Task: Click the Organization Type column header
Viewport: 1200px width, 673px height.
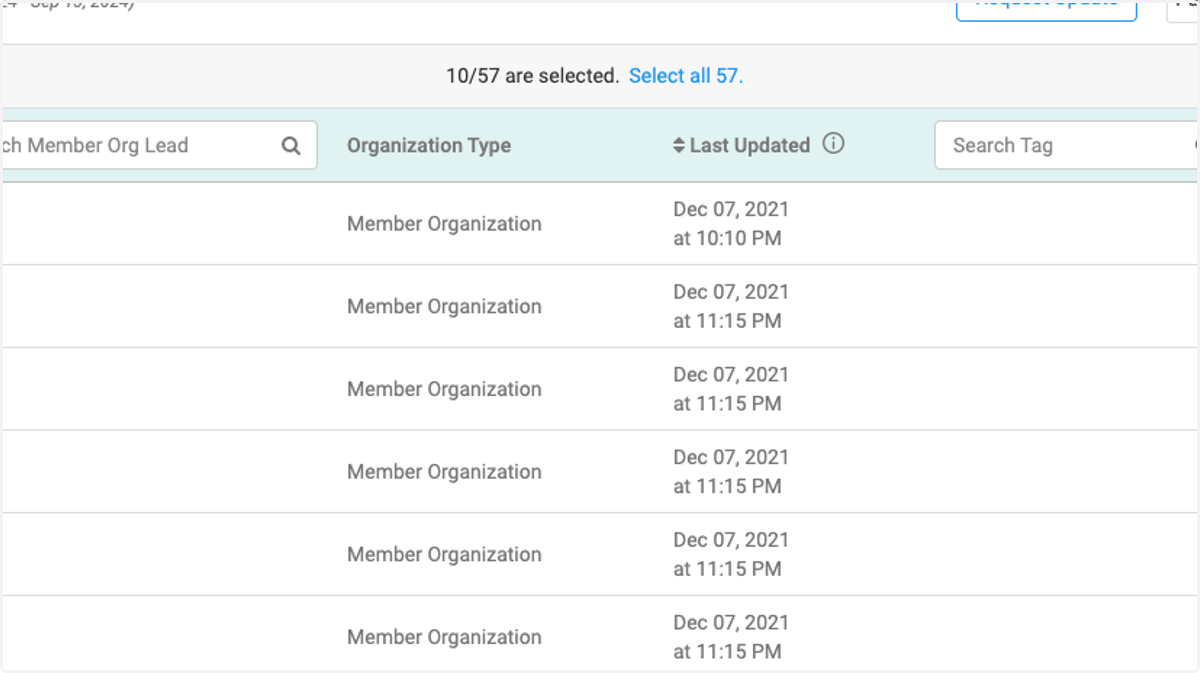Action: (x=429, y=146)
